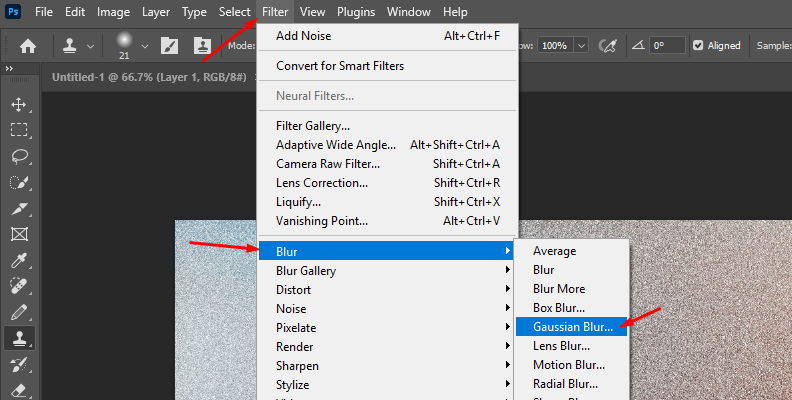Screen dimensions: 792x400
Task: Select the Clone Stamp tool in toolbar
Action: tap(19, 338)
